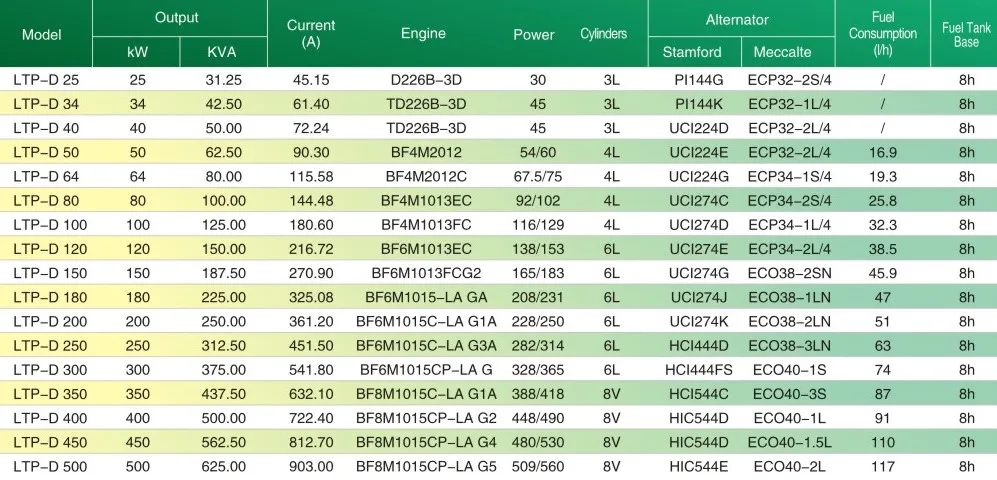This screenshot has width=997, height=480.
Task: Select the KVA sub-header
Action: 221,52
